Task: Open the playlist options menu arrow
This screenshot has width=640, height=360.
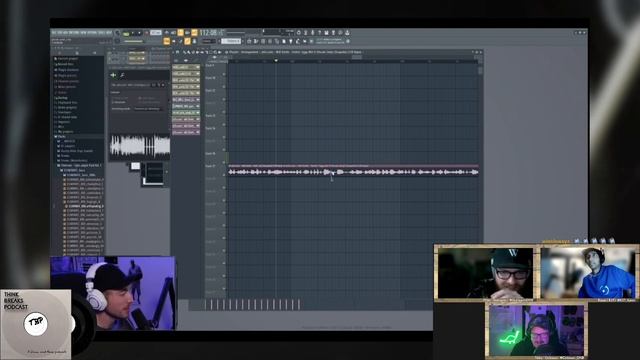Action: [x=173, y=52]
